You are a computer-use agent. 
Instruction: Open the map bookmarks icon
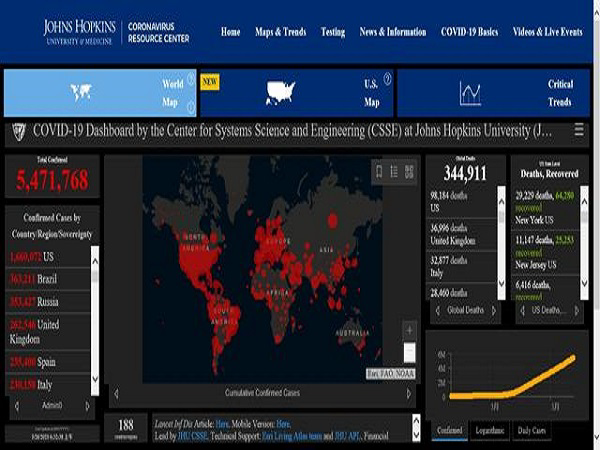tap(379, 171)
